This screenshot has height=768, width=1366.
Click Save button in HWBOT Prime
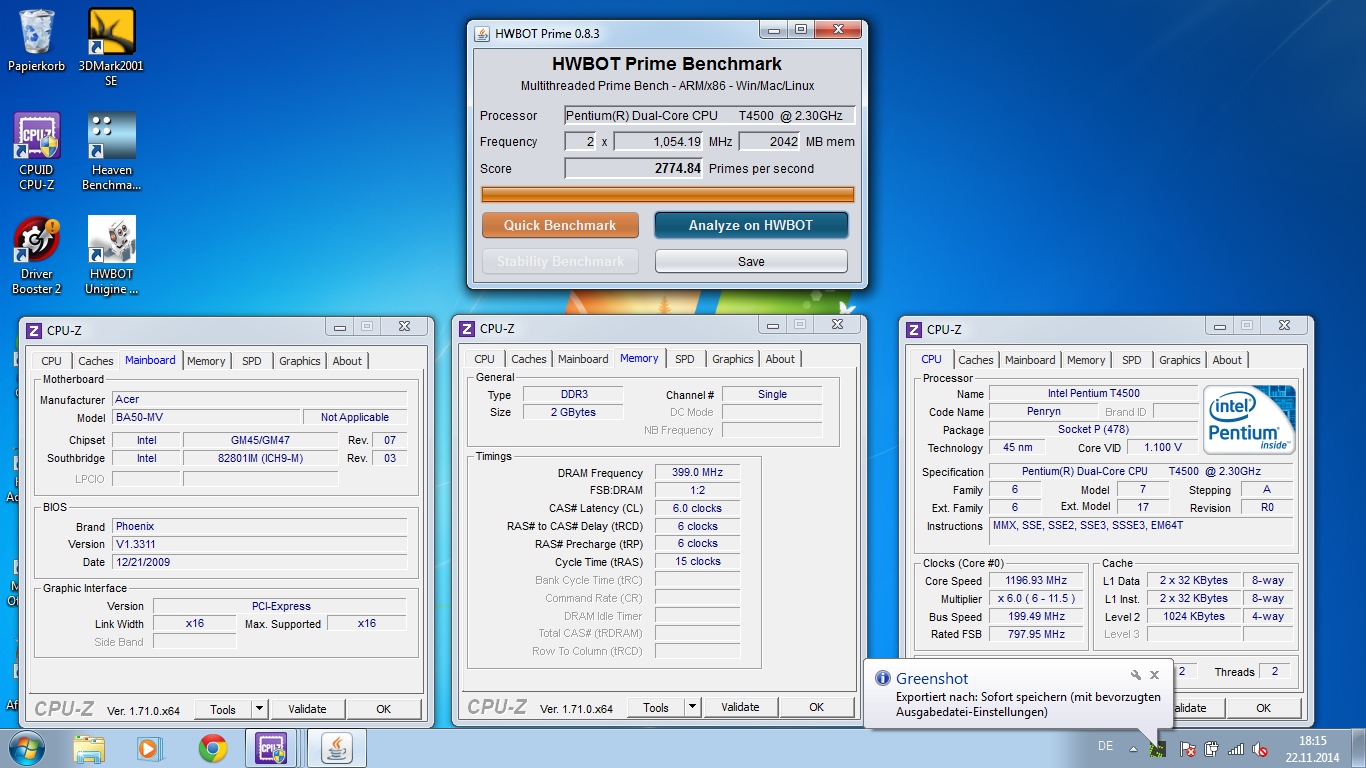coord(751,261)
